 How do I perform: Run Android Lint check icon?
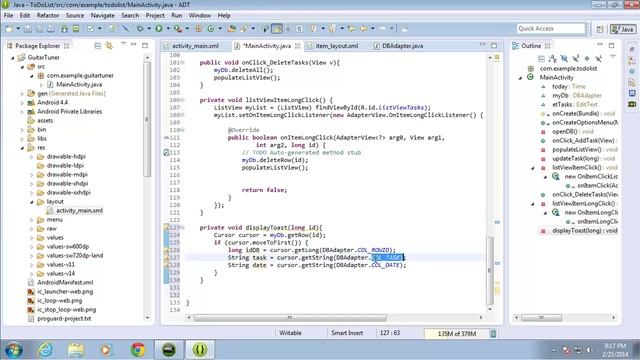91,29
